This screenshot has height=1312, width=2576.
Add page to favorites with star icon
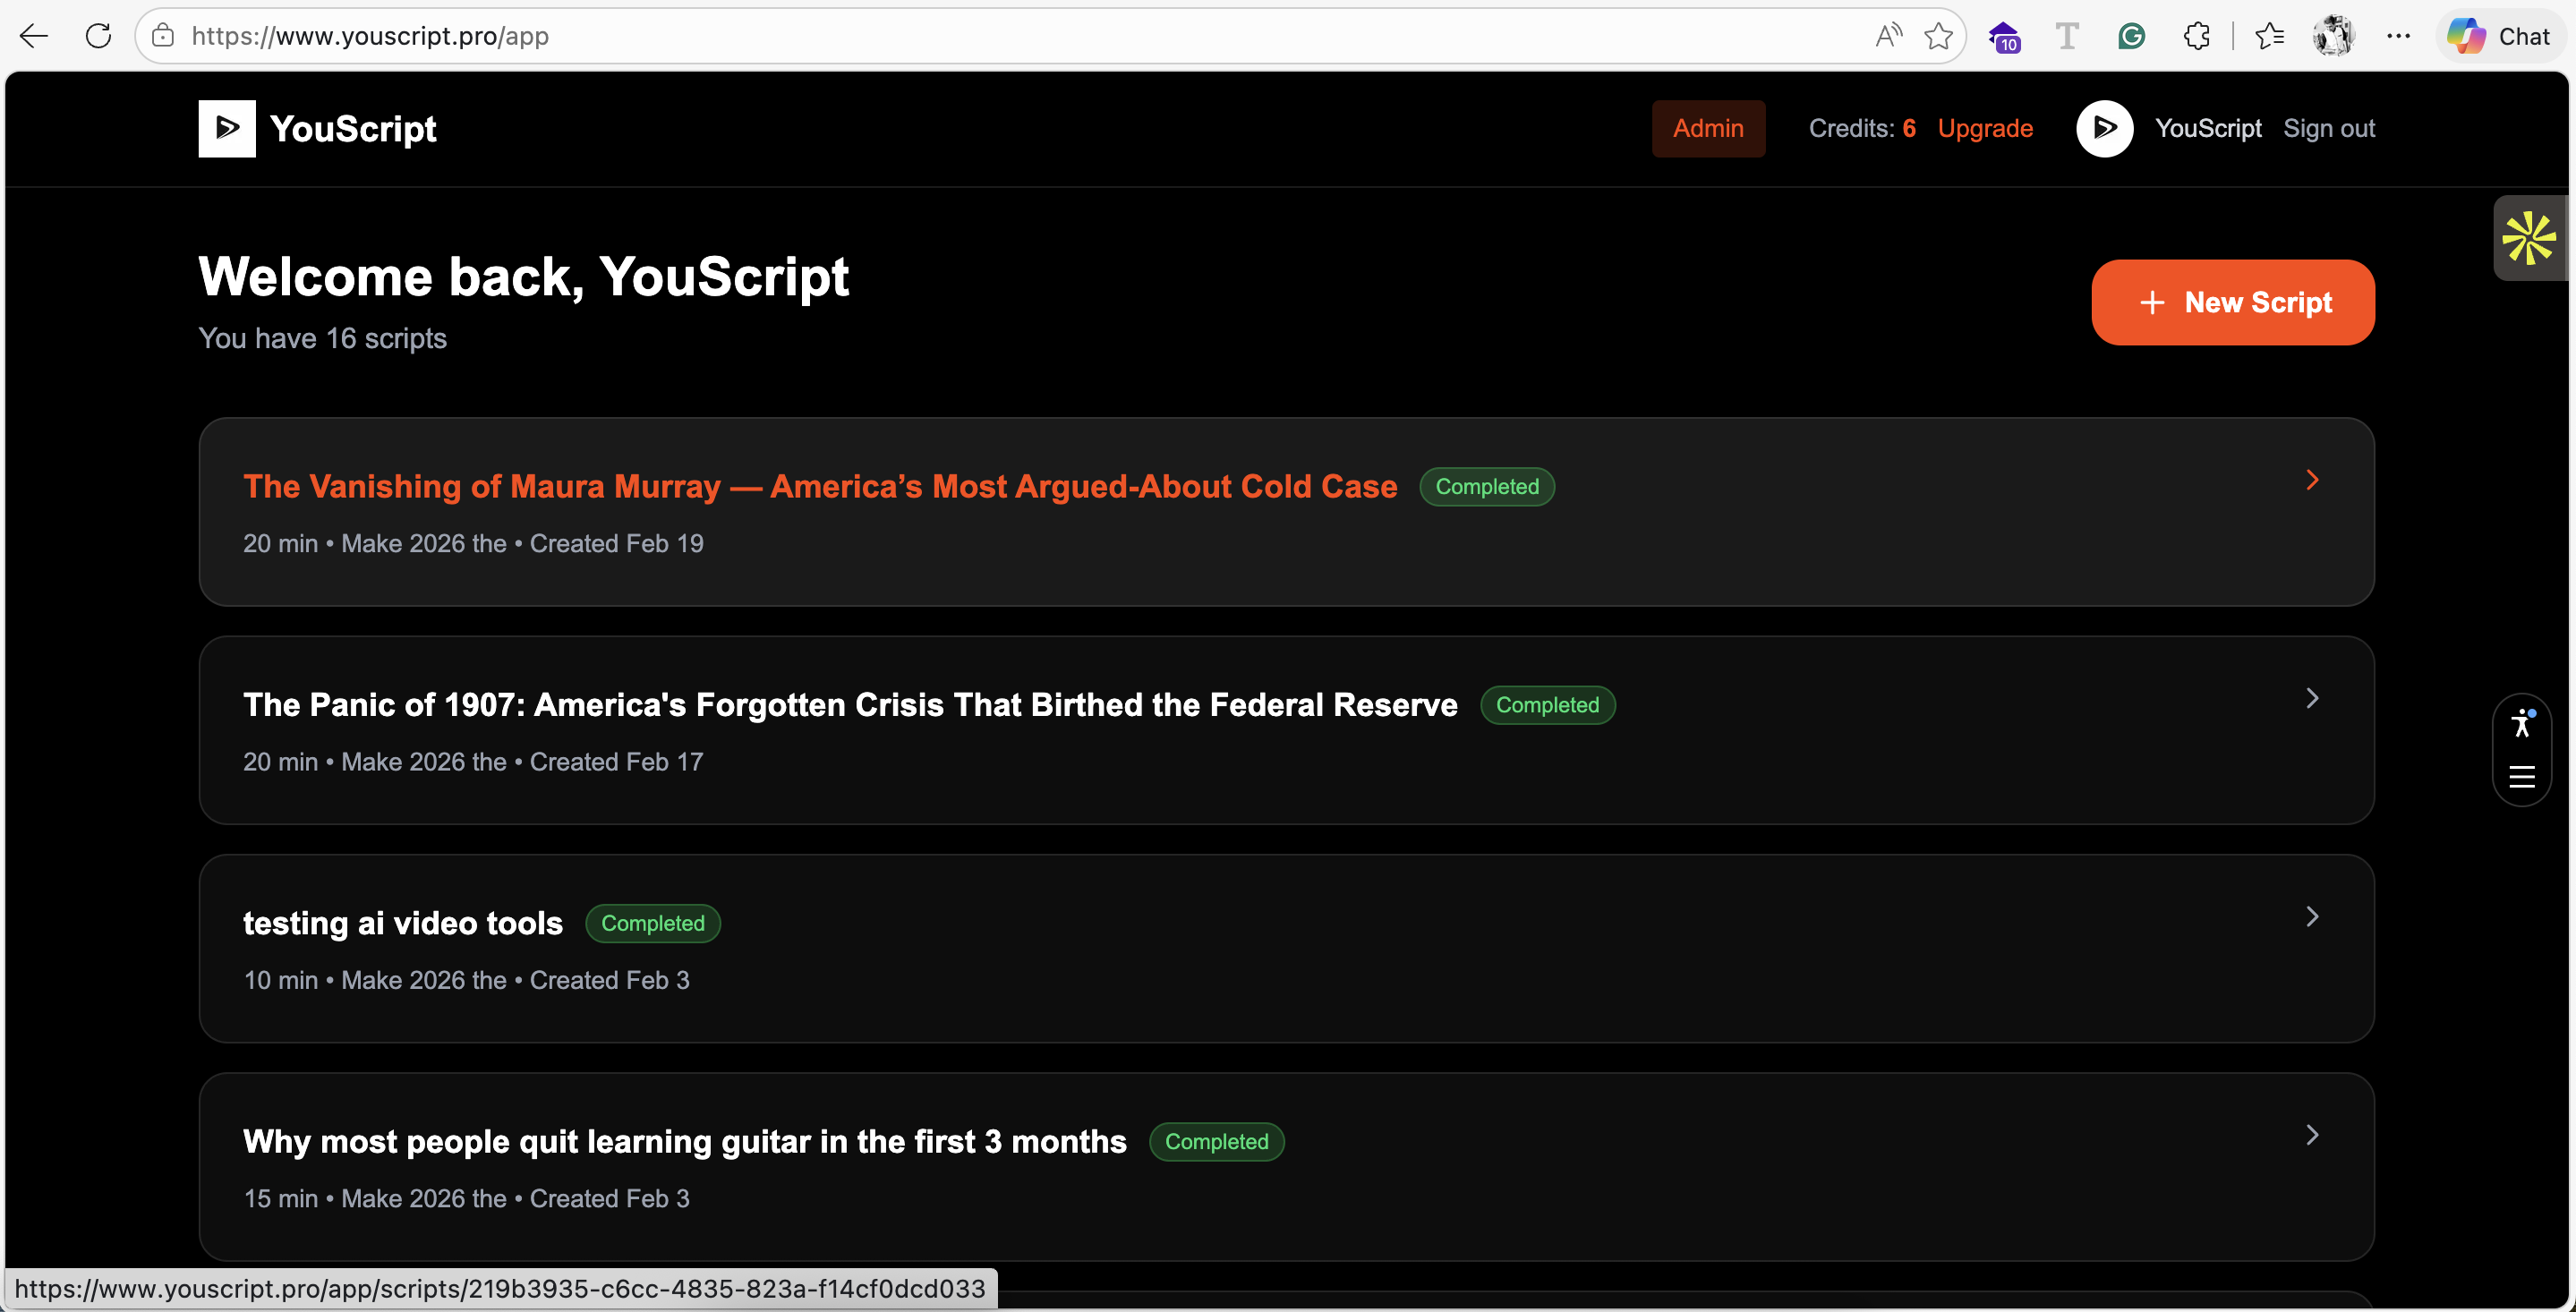1938,36
